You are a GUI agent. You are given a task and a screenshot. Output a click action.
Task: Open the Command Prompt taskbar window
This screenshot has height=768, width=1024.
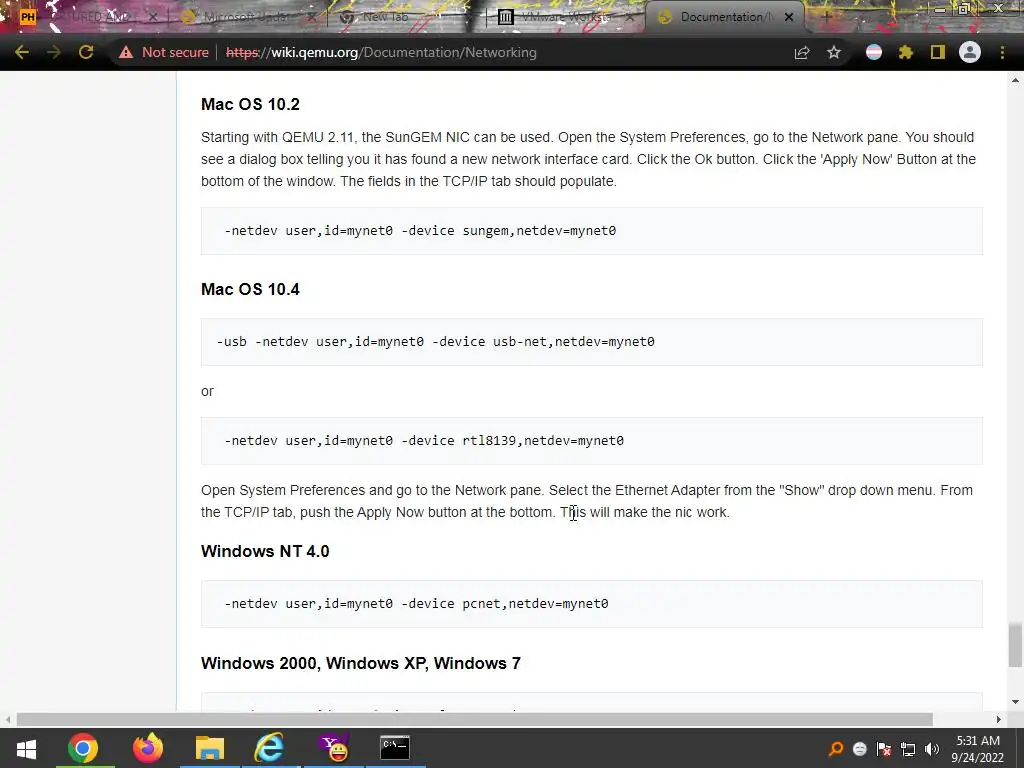(395, 748)
